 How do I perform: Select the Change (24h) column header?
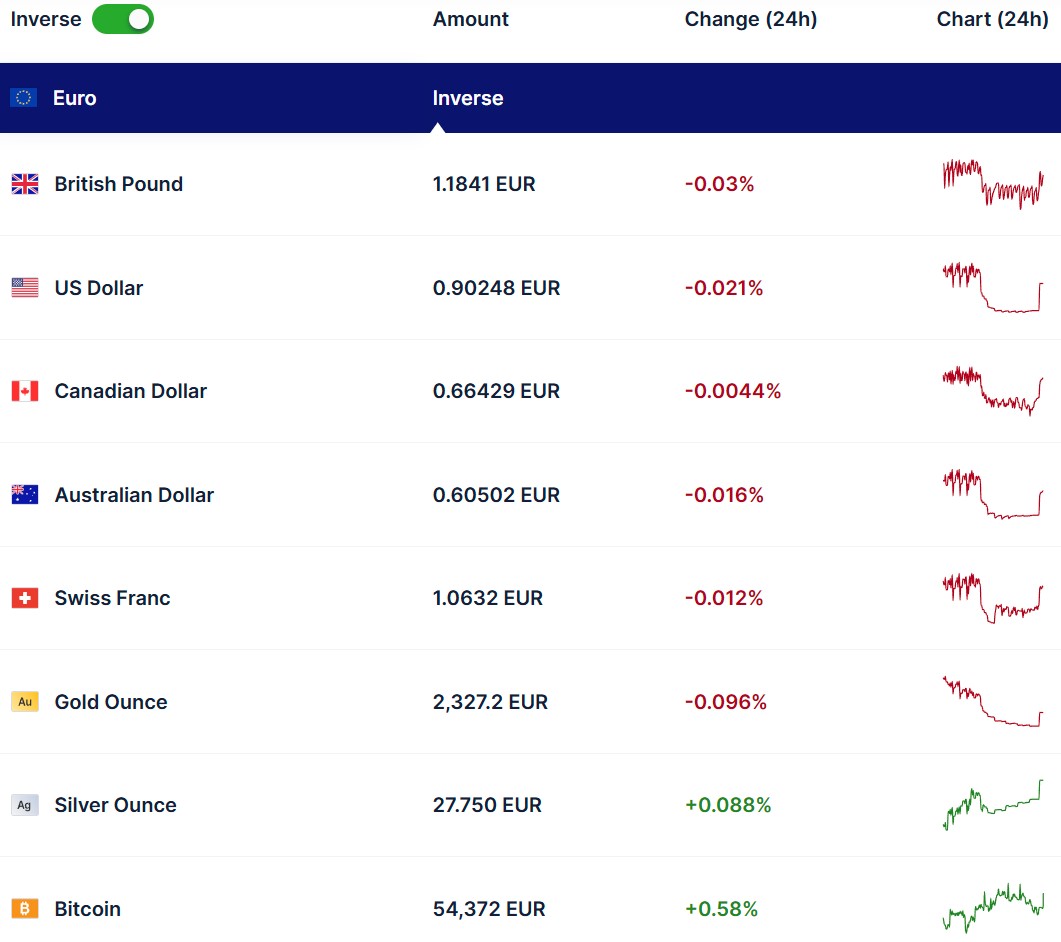coord(750,19)
